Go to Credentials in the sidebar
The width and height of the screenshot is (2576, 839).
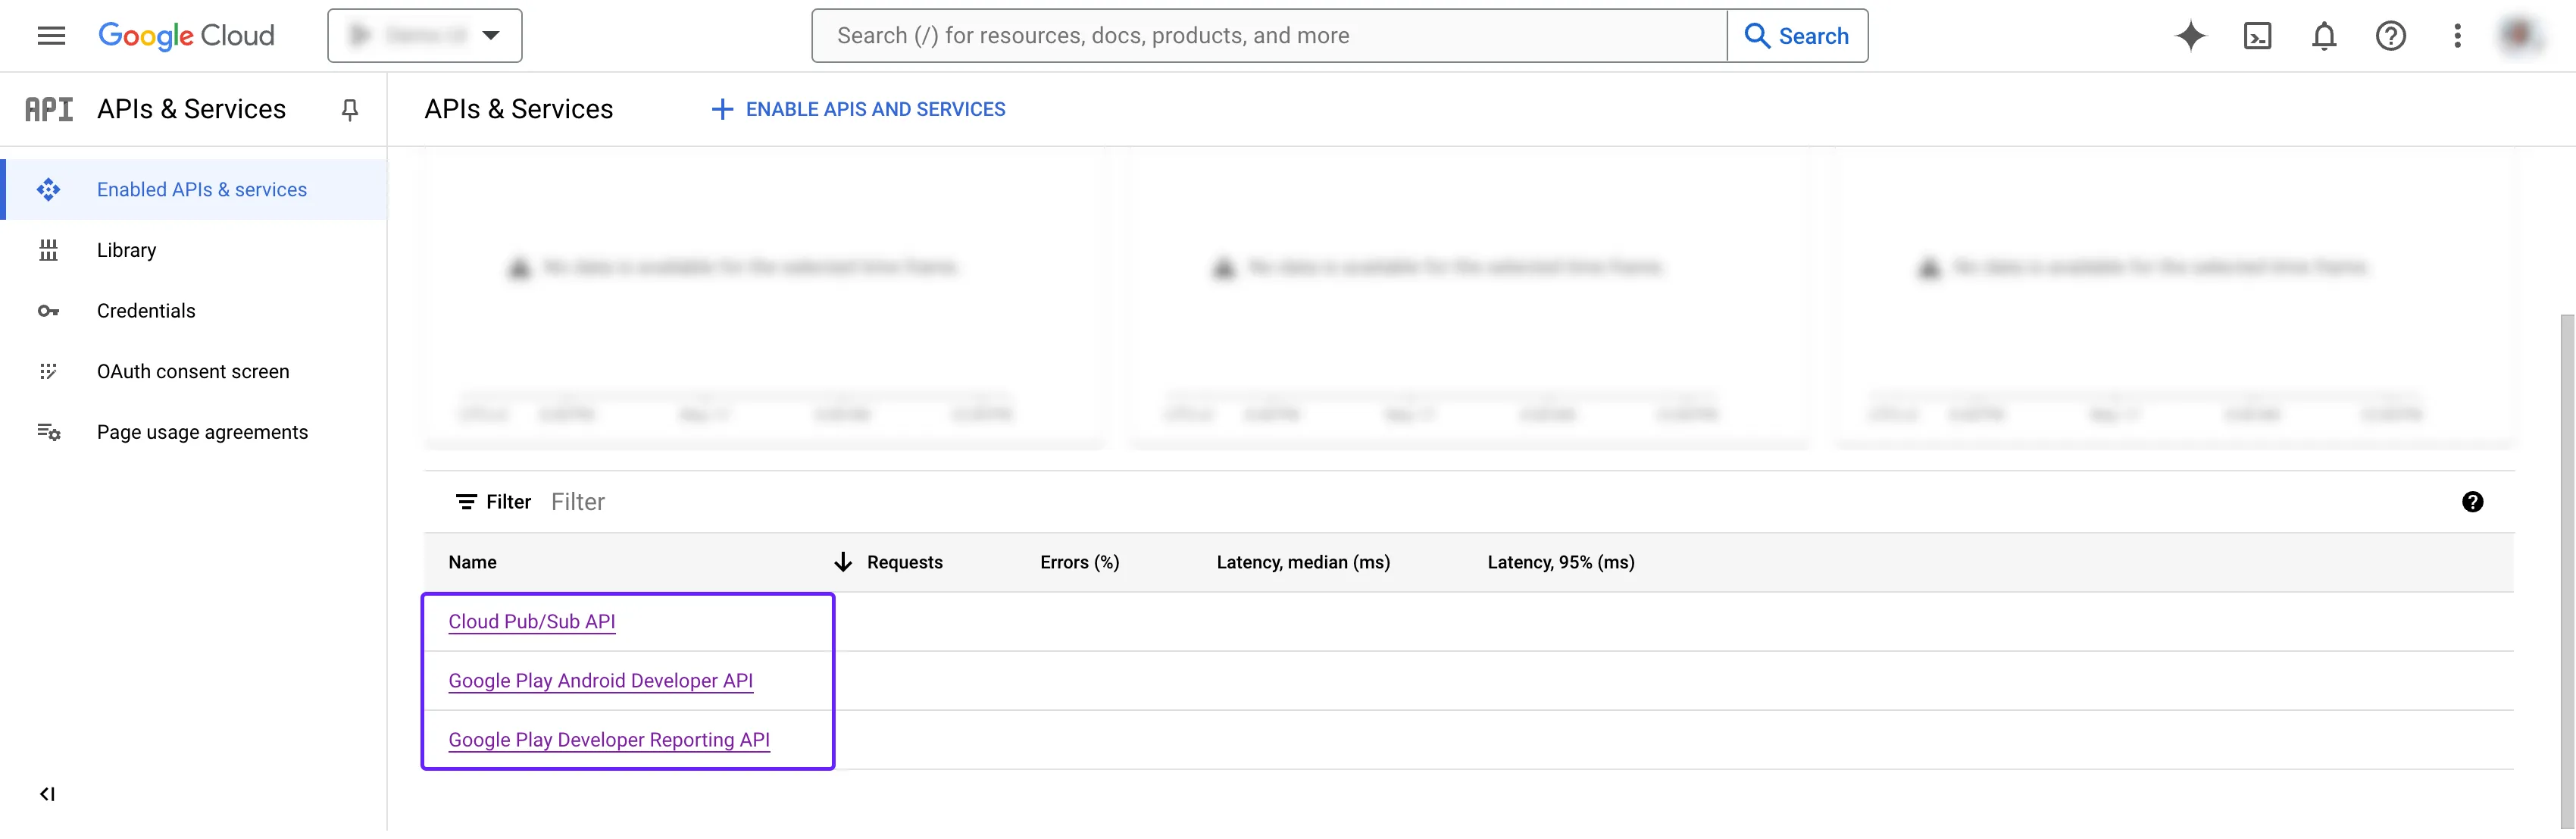point(146,311)
